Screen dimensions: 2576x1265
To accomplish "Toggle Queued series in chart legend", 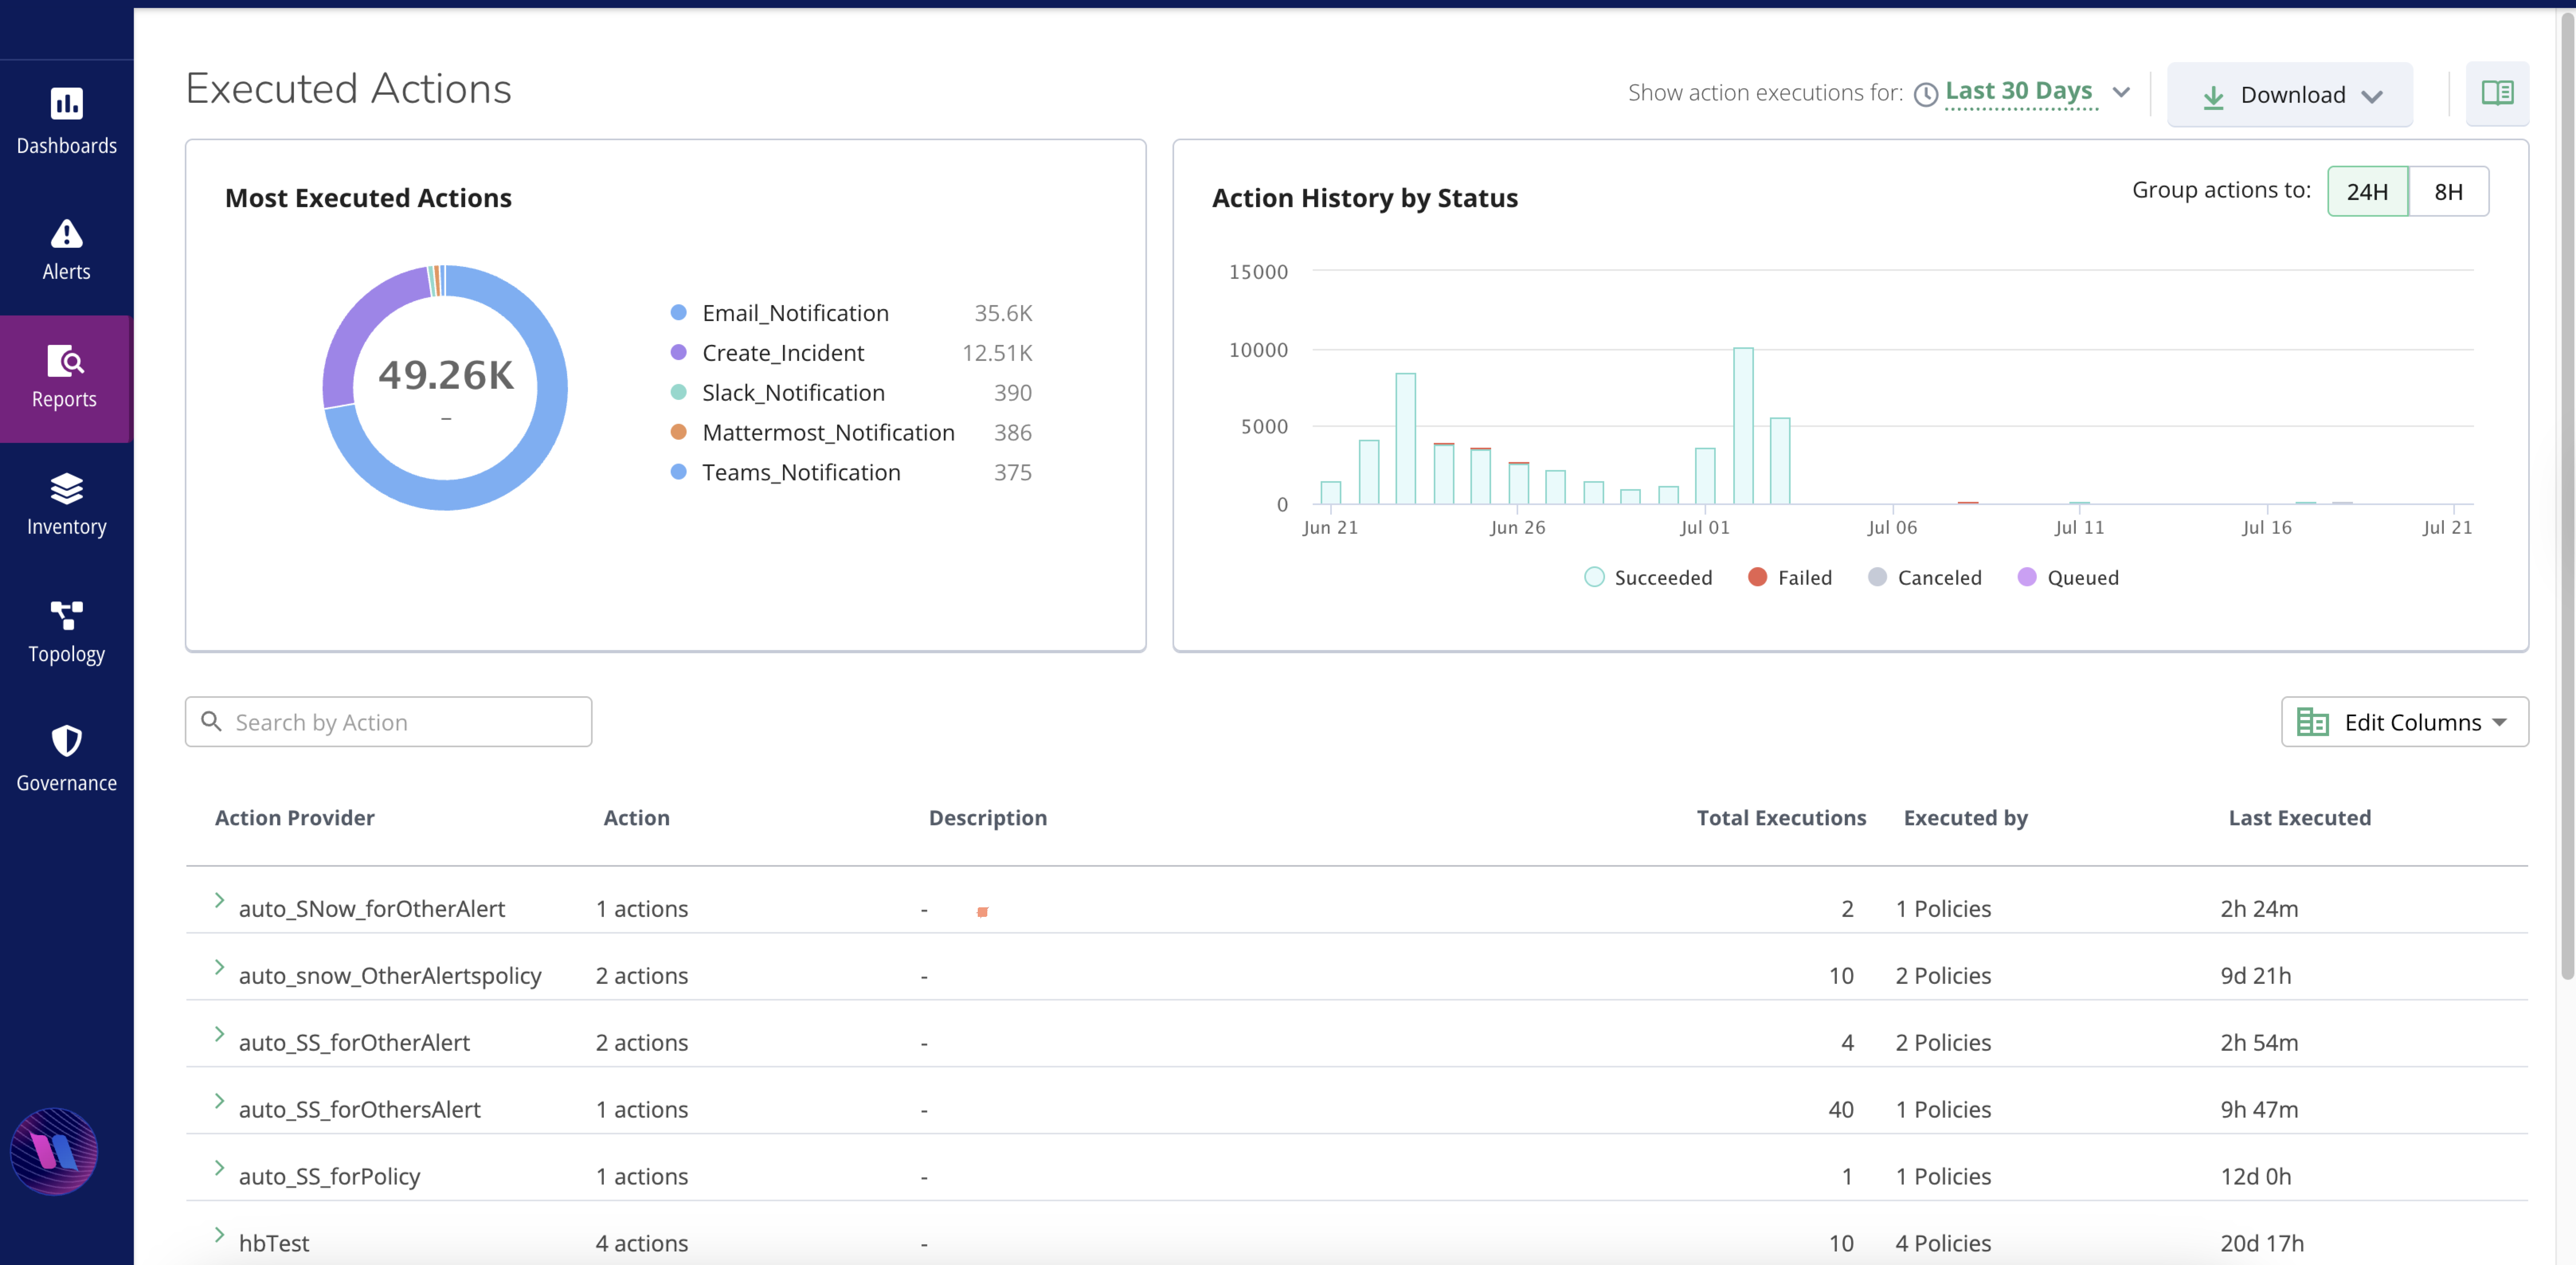I will point(2067,577).
